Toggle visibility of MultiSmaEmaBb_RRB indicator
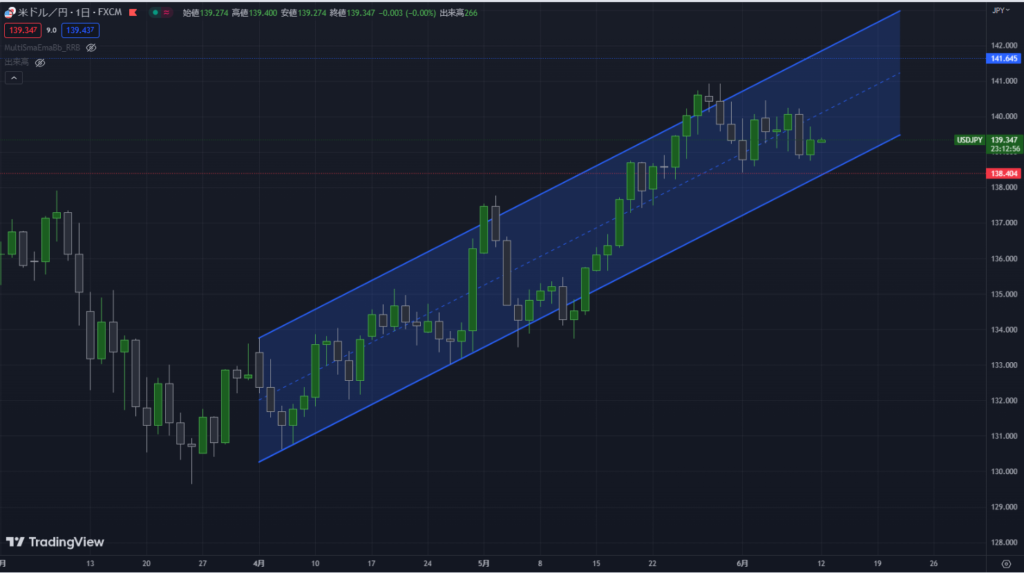This screenshot has width=1024, height=573. coord(91,47)
